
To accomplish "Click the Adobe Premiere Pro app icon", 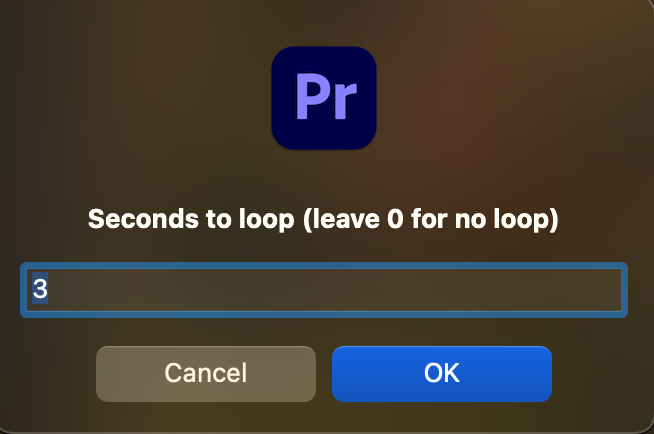I will tap(324, 98).
